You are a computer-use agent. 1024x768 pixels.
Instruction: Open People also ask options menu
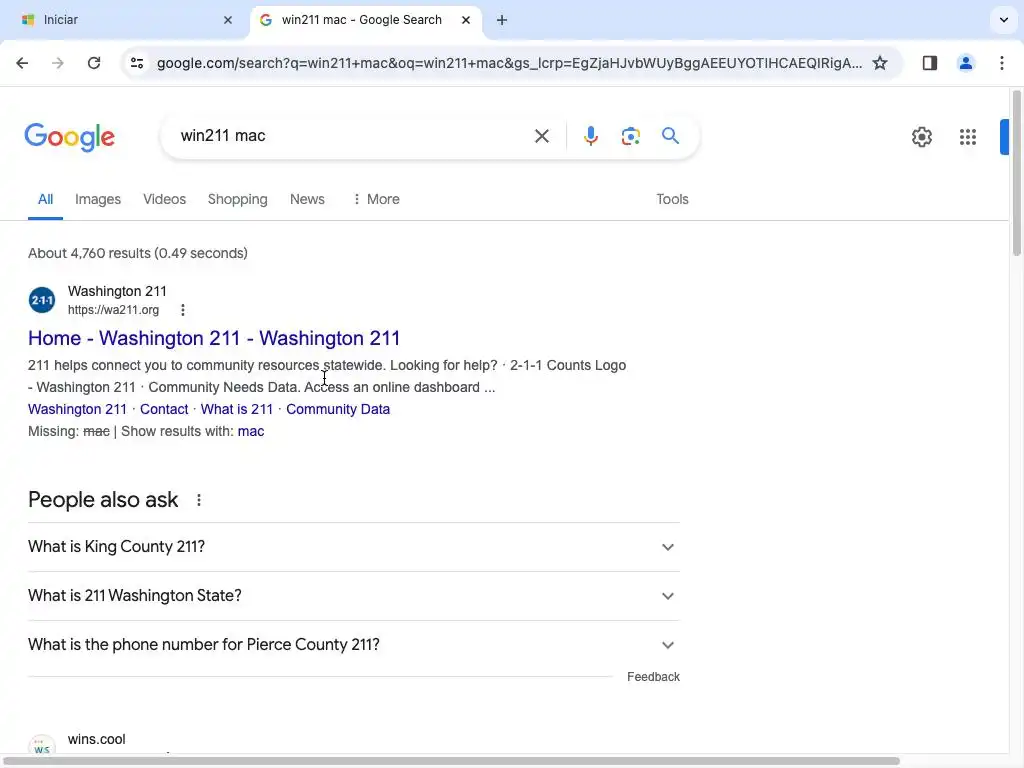(199, 500)
